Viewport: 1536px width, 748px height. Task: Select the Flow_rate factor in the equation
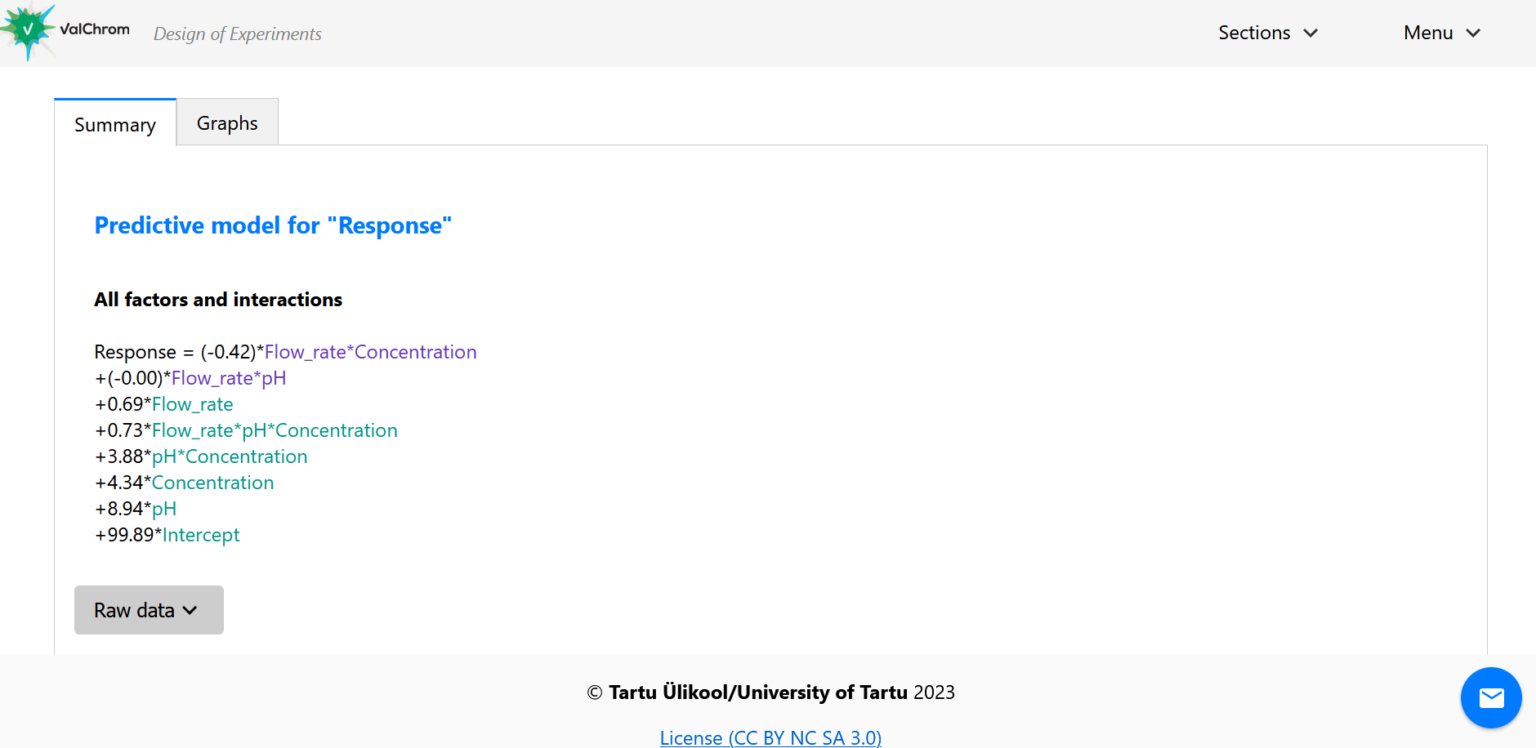[192, 404]
